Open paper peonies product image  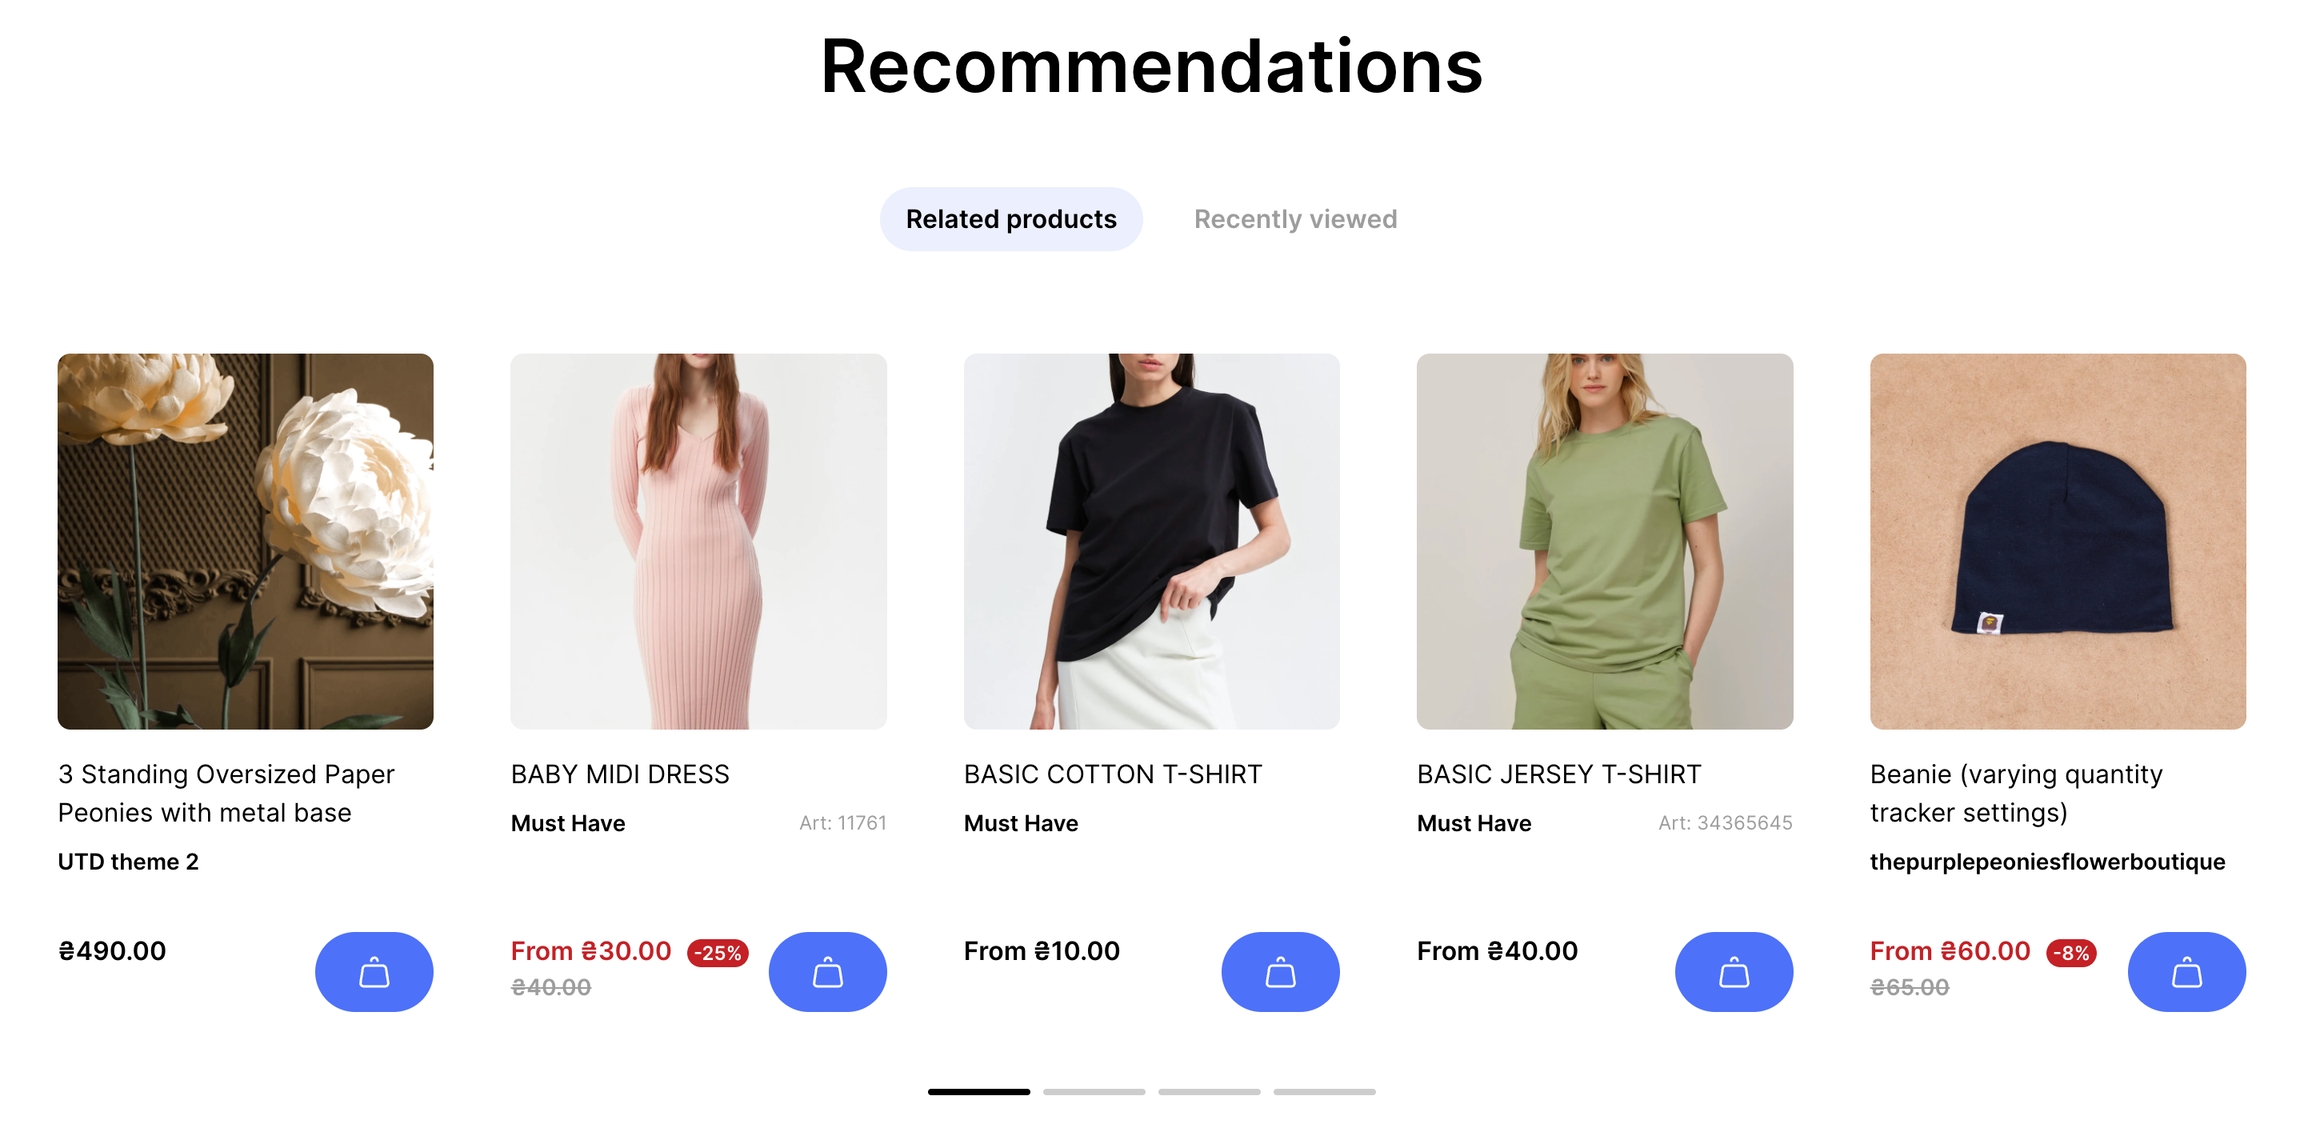pos(245,541)
